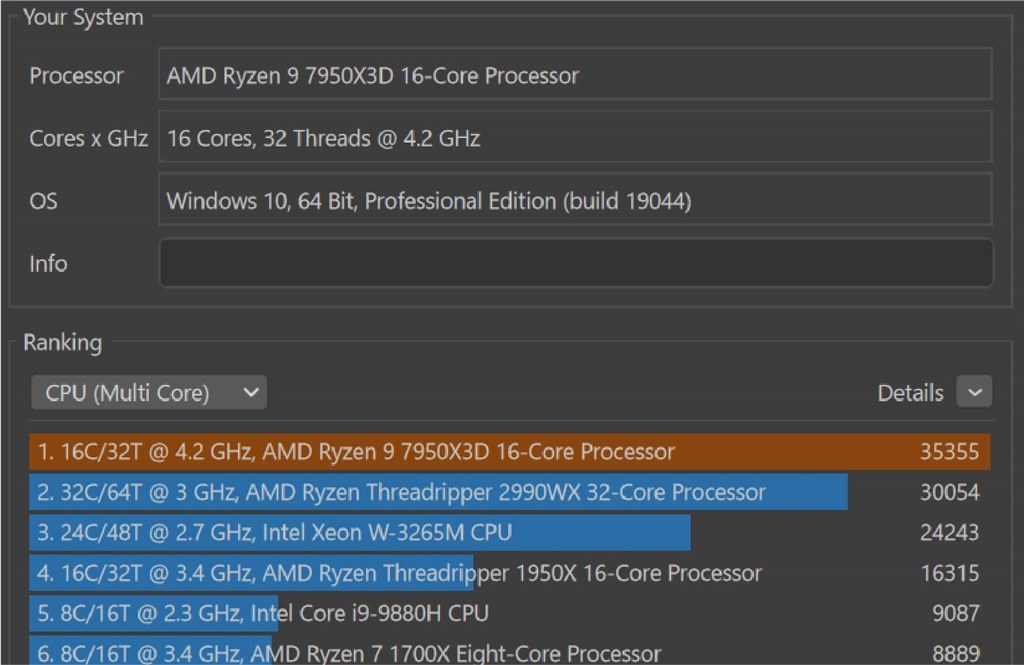Image resolution: width=1024 pixels, height=665 pixels.
Task: Click the Threadripper 1950X benchmark bar
Action: [300, 573]
